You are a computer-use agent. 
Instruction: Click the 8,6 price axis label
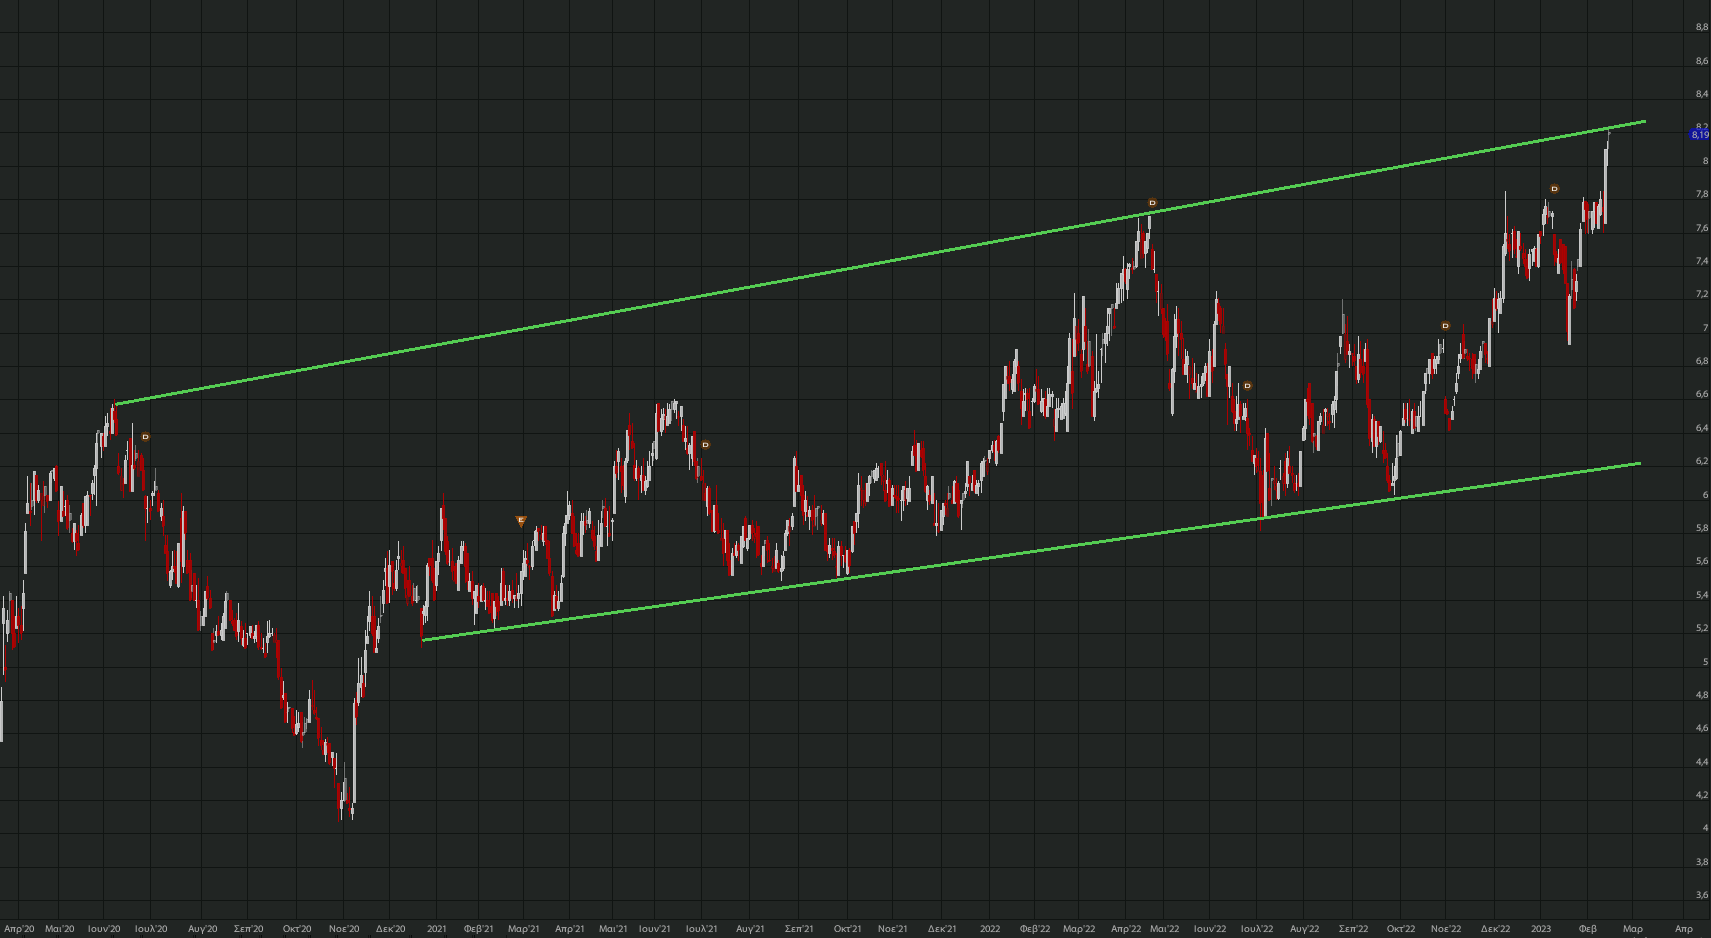1702,61
